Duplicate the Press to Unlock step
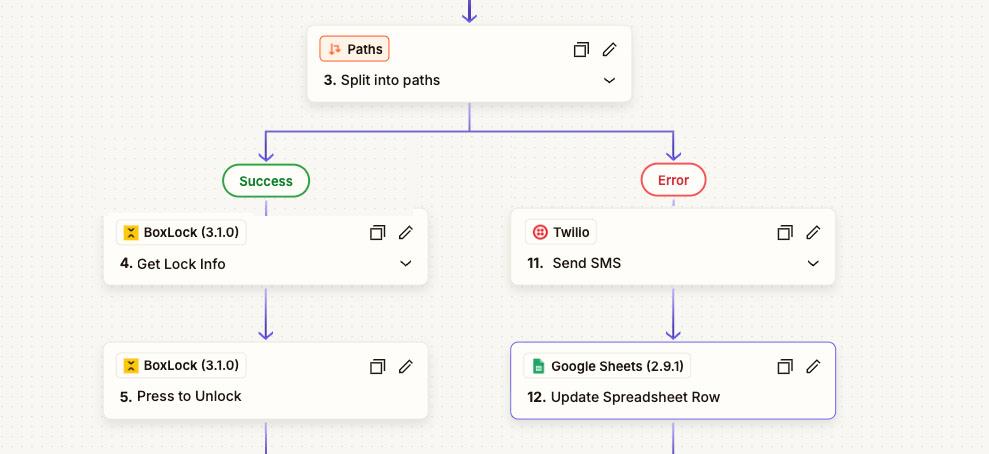The height and width of the screenshot is (454, 989). coord(377,366)
